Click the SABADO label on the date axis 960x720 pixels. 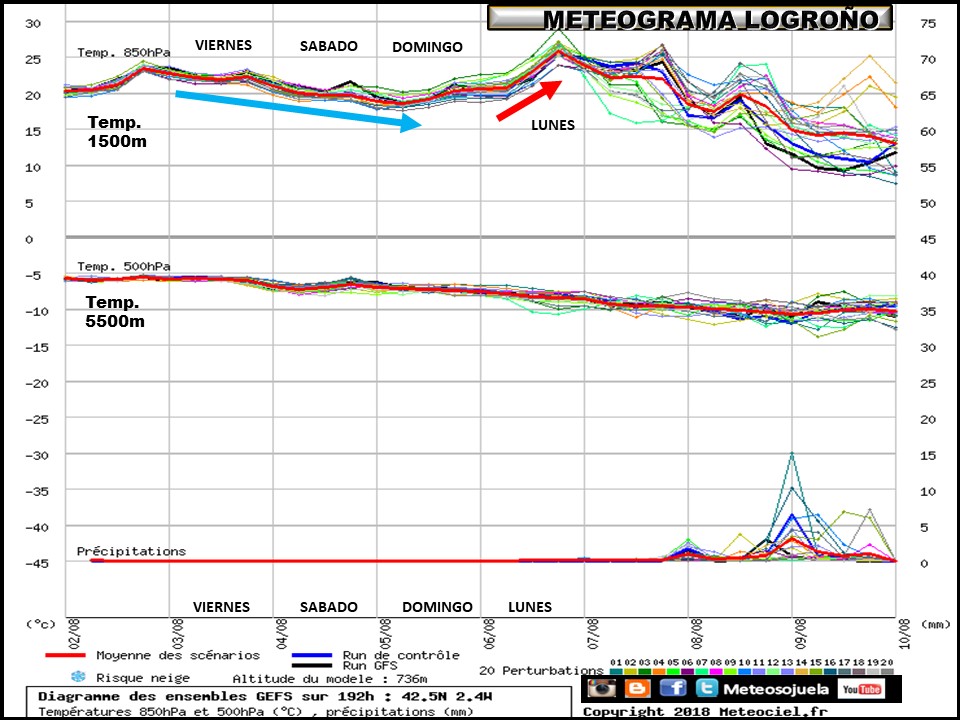pos(329,607)
